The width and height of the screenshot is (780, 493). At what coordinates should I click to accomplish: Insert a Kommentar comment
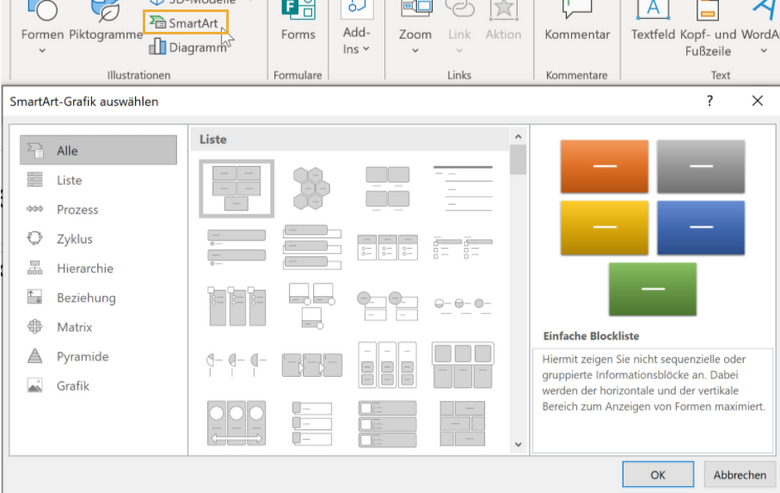[577, 22]
